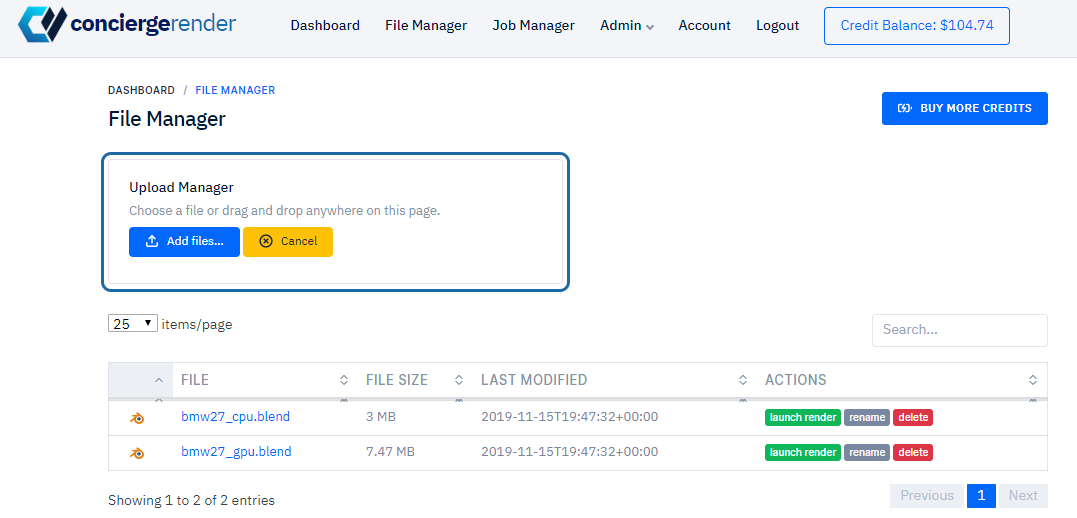Click FILE MANAGER breadcrumb link

(235, 90)
